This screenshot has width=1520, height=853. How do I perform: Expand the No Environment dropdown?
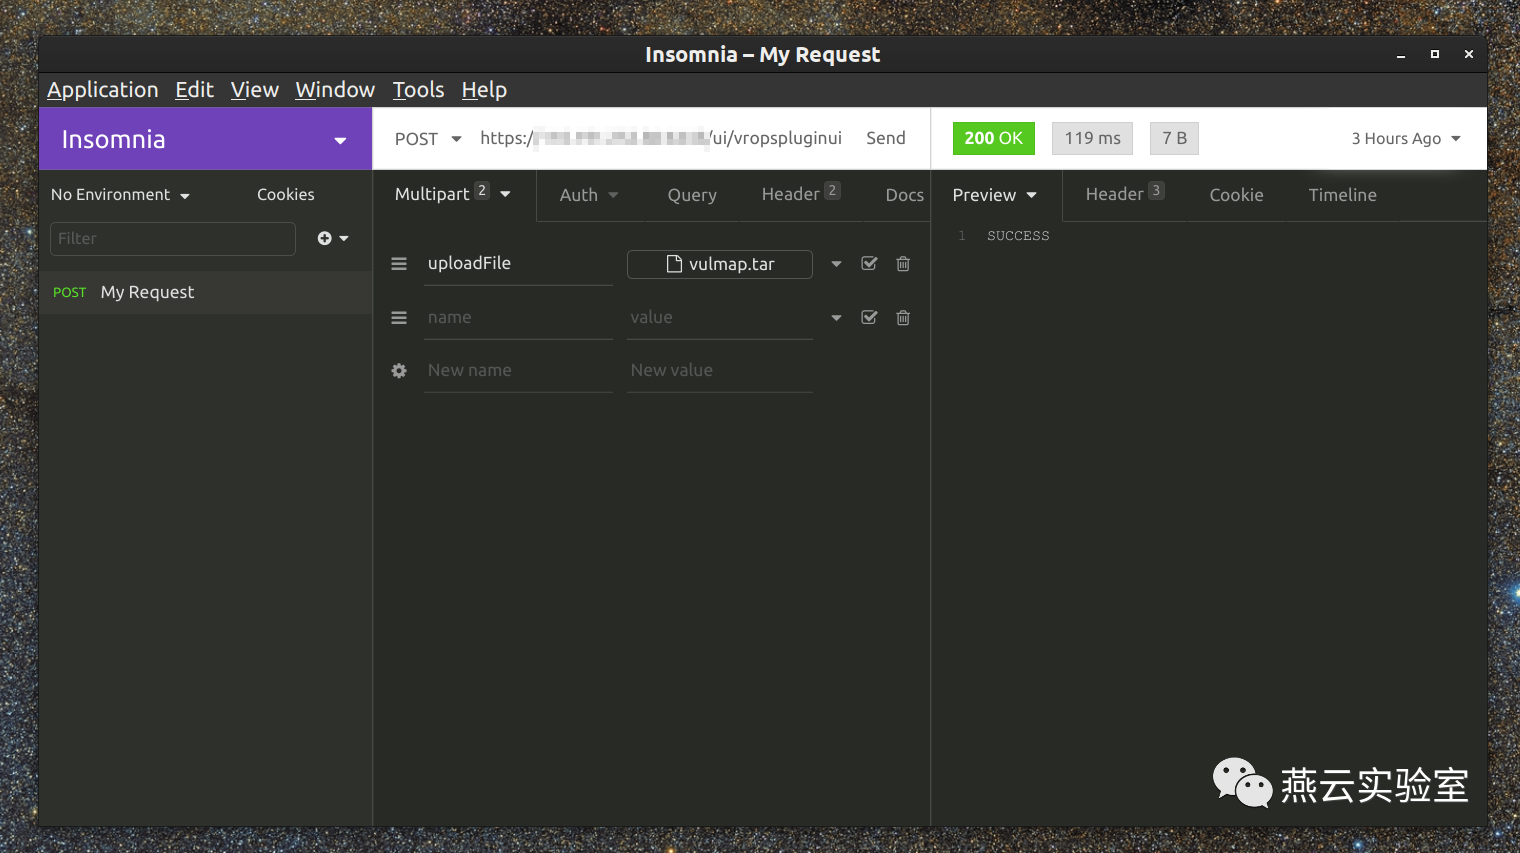point(120,195)
